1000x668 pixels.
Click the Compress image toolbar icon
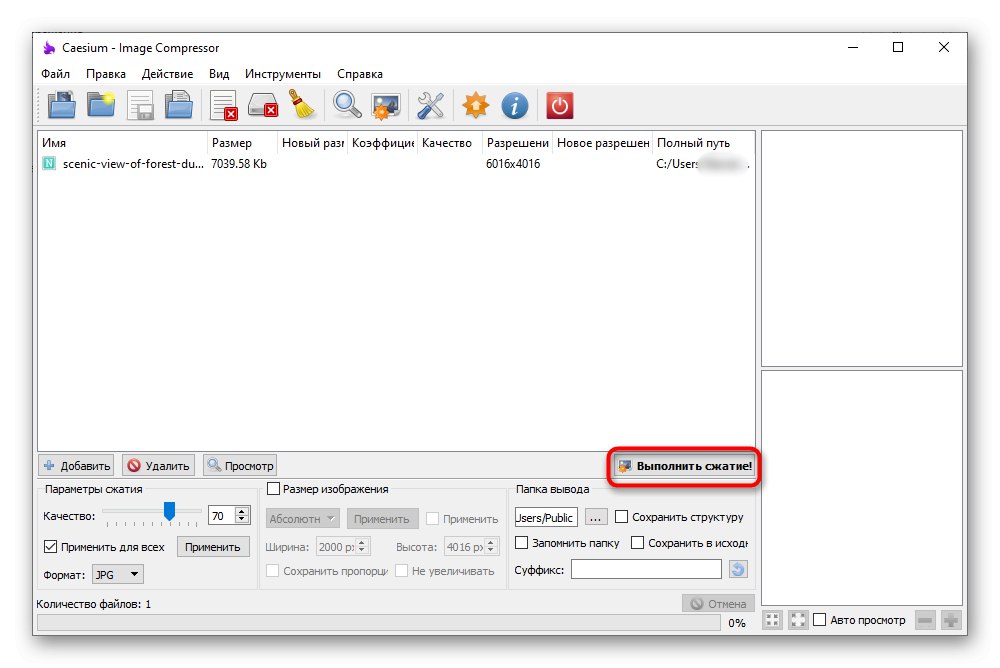[x=386, y=105]
